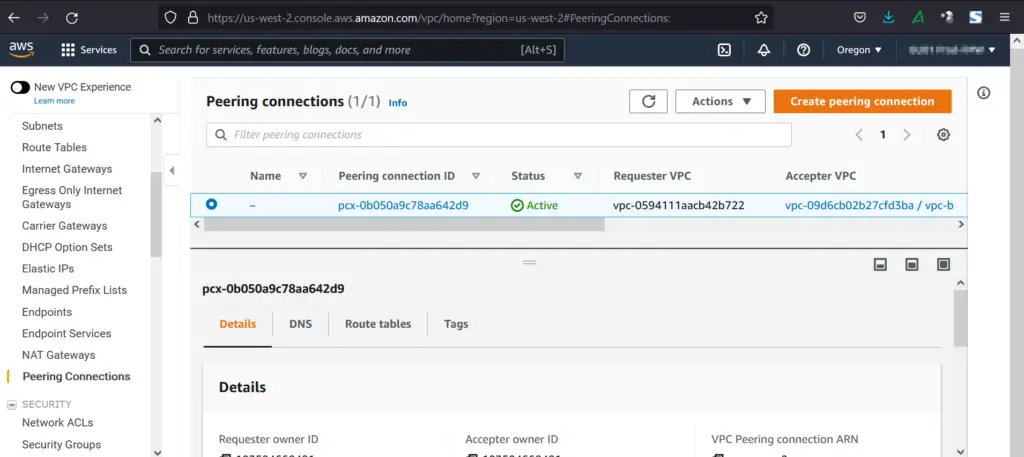Screen dimensions: 1024x457
Task: Switch to the Route tables tab
Action: pos(378,324)
